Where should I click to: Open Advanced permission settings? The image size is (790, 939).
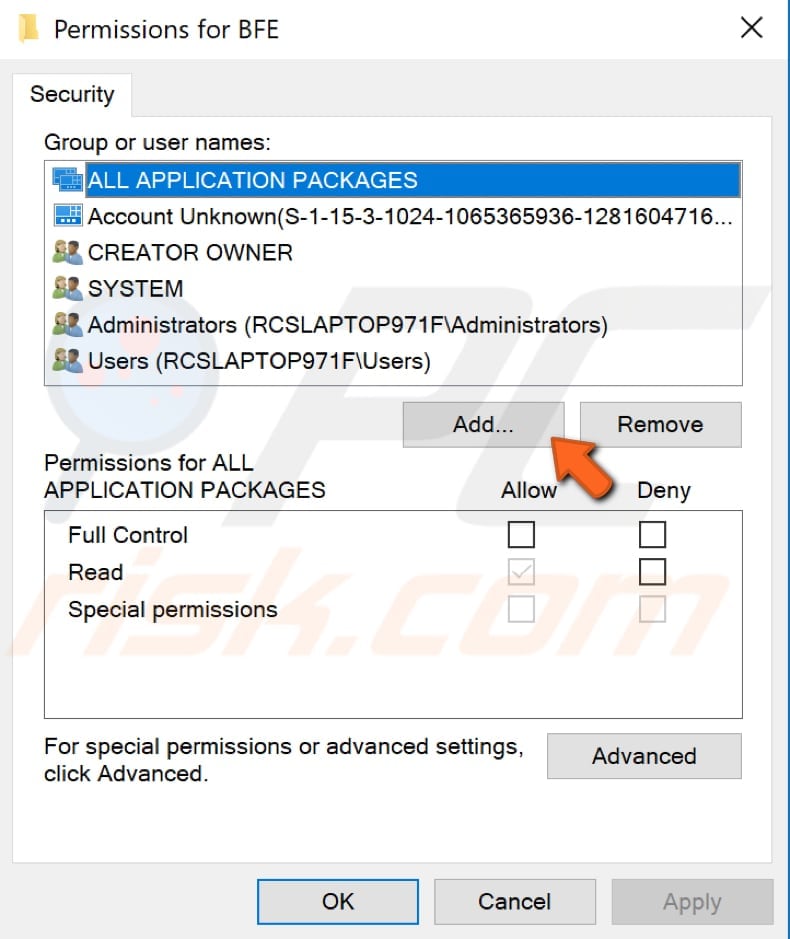(643, 756)
